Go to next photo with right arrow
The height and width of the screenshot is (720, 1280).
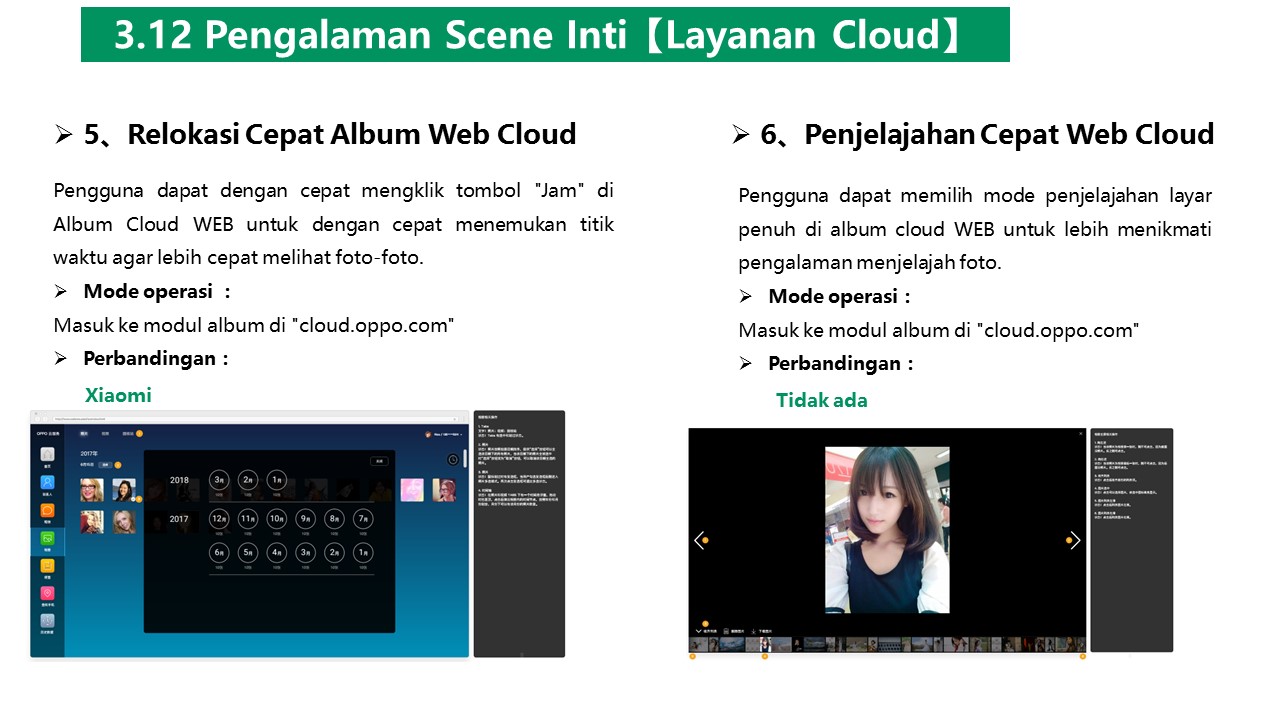(1075, 540)
